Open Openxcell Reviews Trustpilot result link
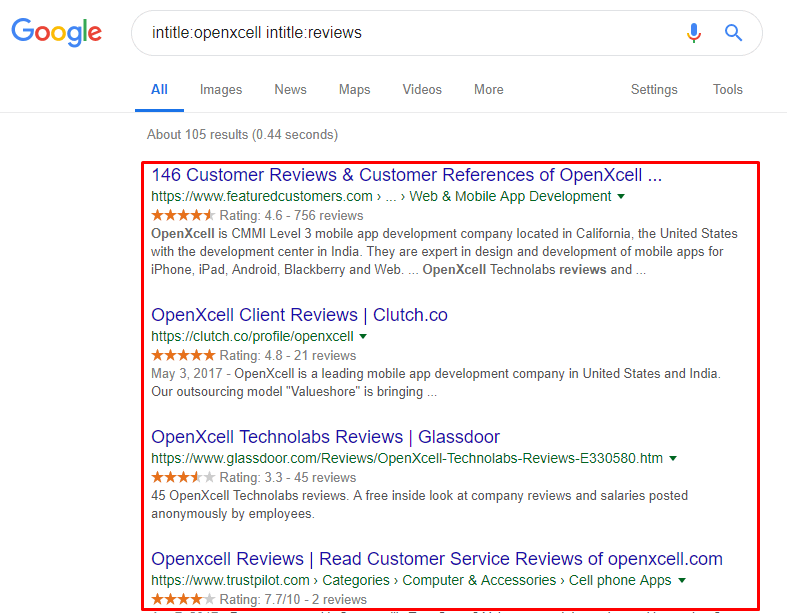Viewport: 787px width, 613px height. tap(437, 559)
